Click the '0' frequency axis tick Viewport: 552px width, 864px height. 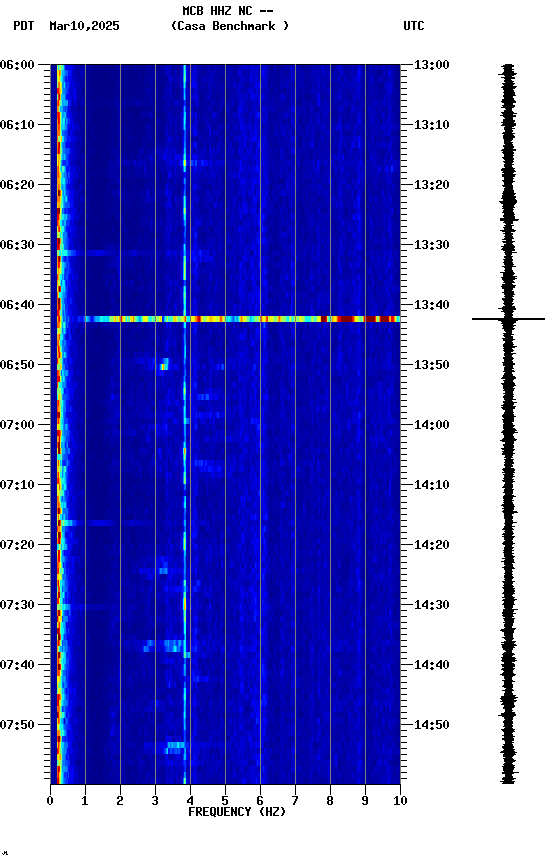(x=50, y=801)
